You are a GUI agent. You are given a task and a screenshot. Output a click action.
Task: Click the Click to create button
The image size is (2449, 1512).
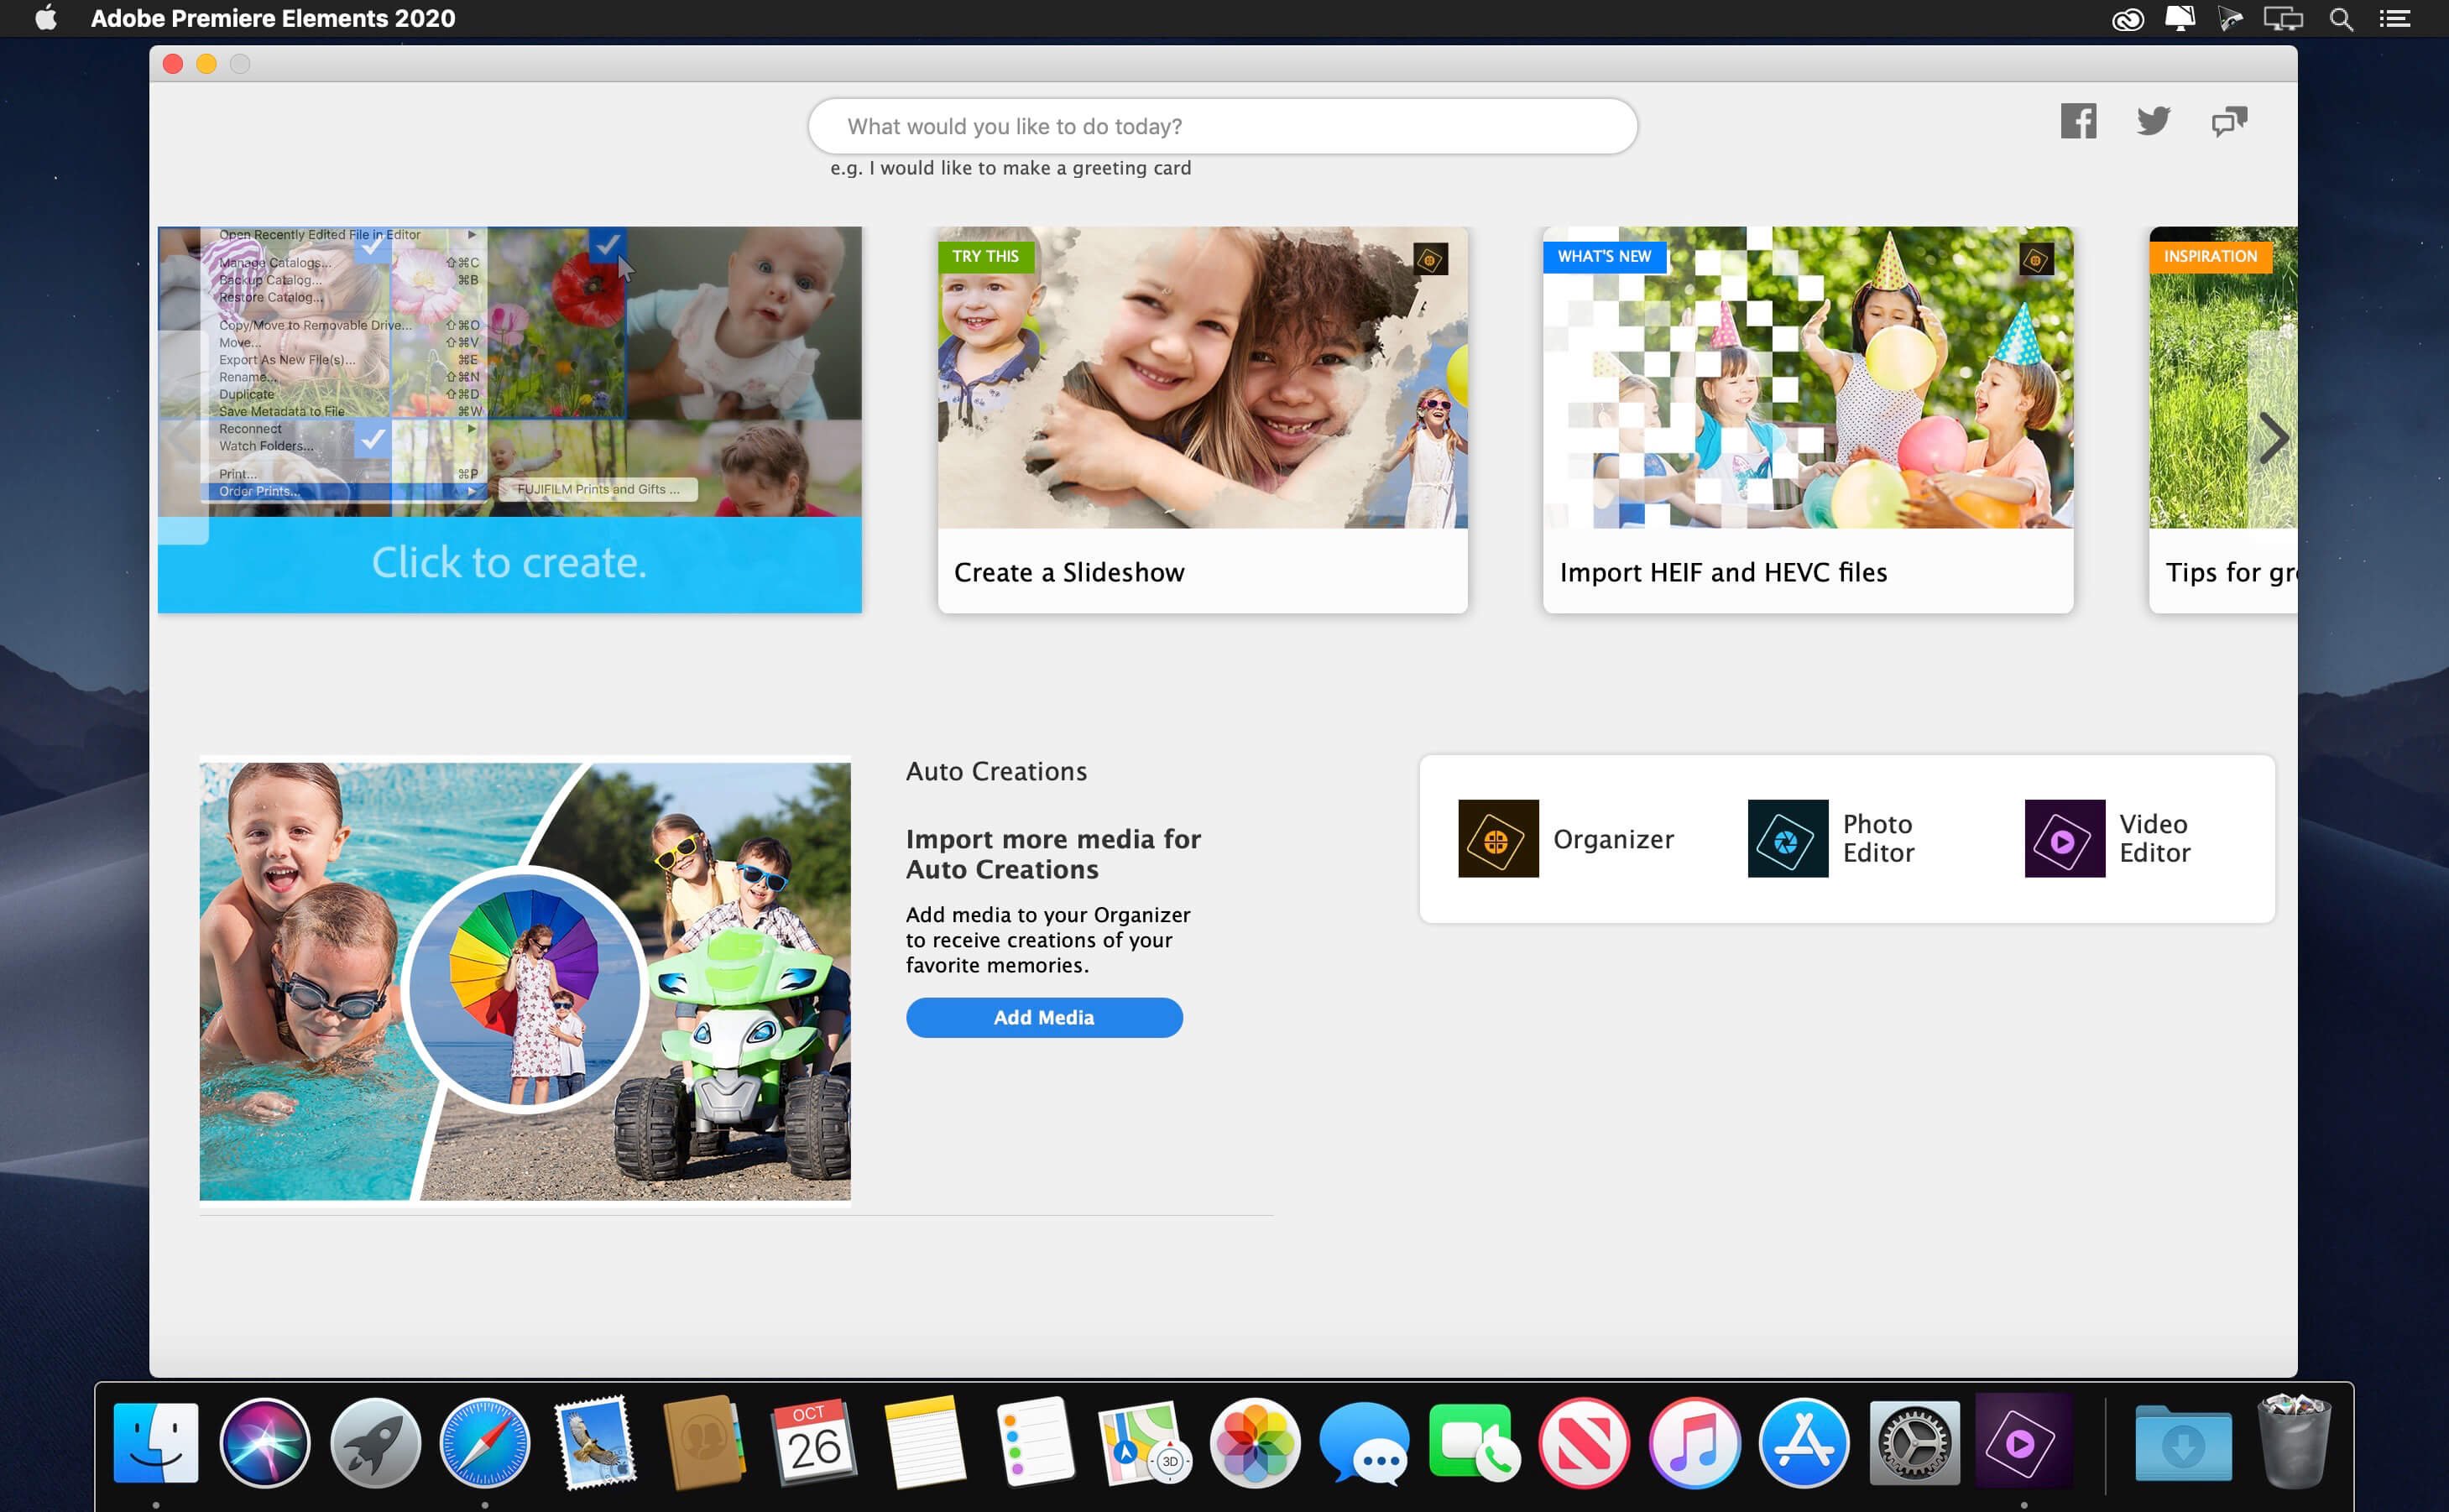[509, 563]
